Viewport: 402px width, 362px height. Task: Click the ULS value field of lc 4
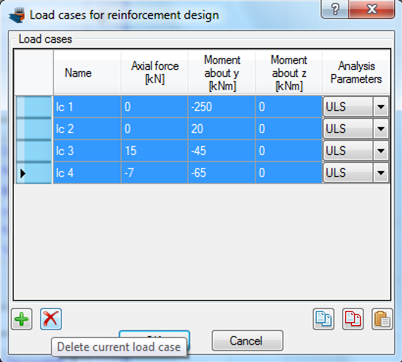coord(348,173)
